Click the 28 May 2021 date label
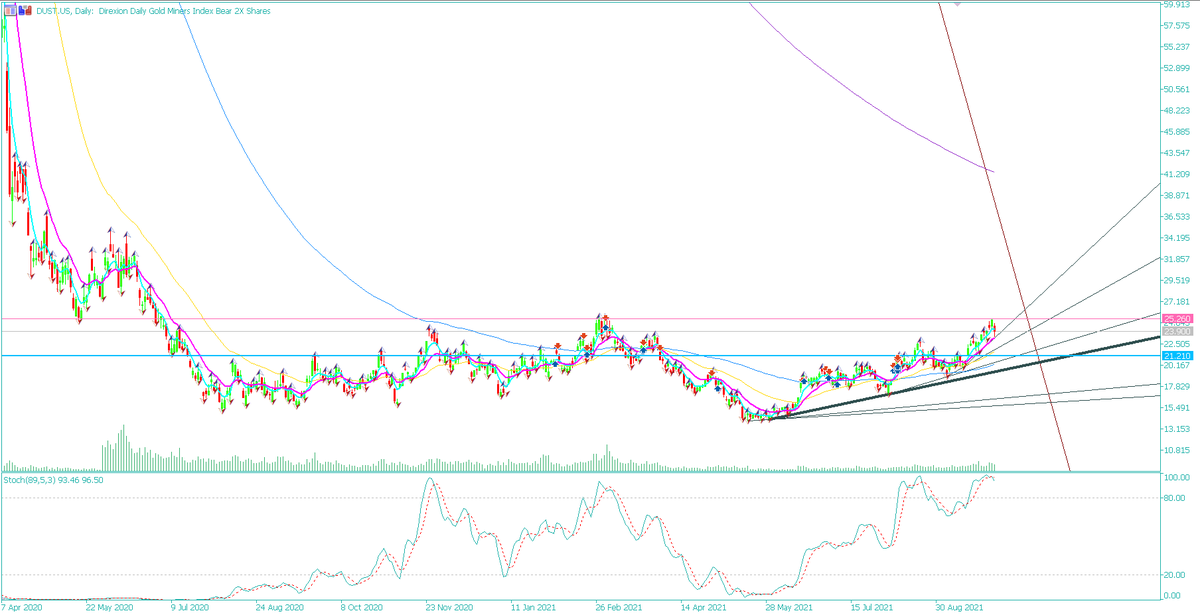 click(x=789, y=607)
